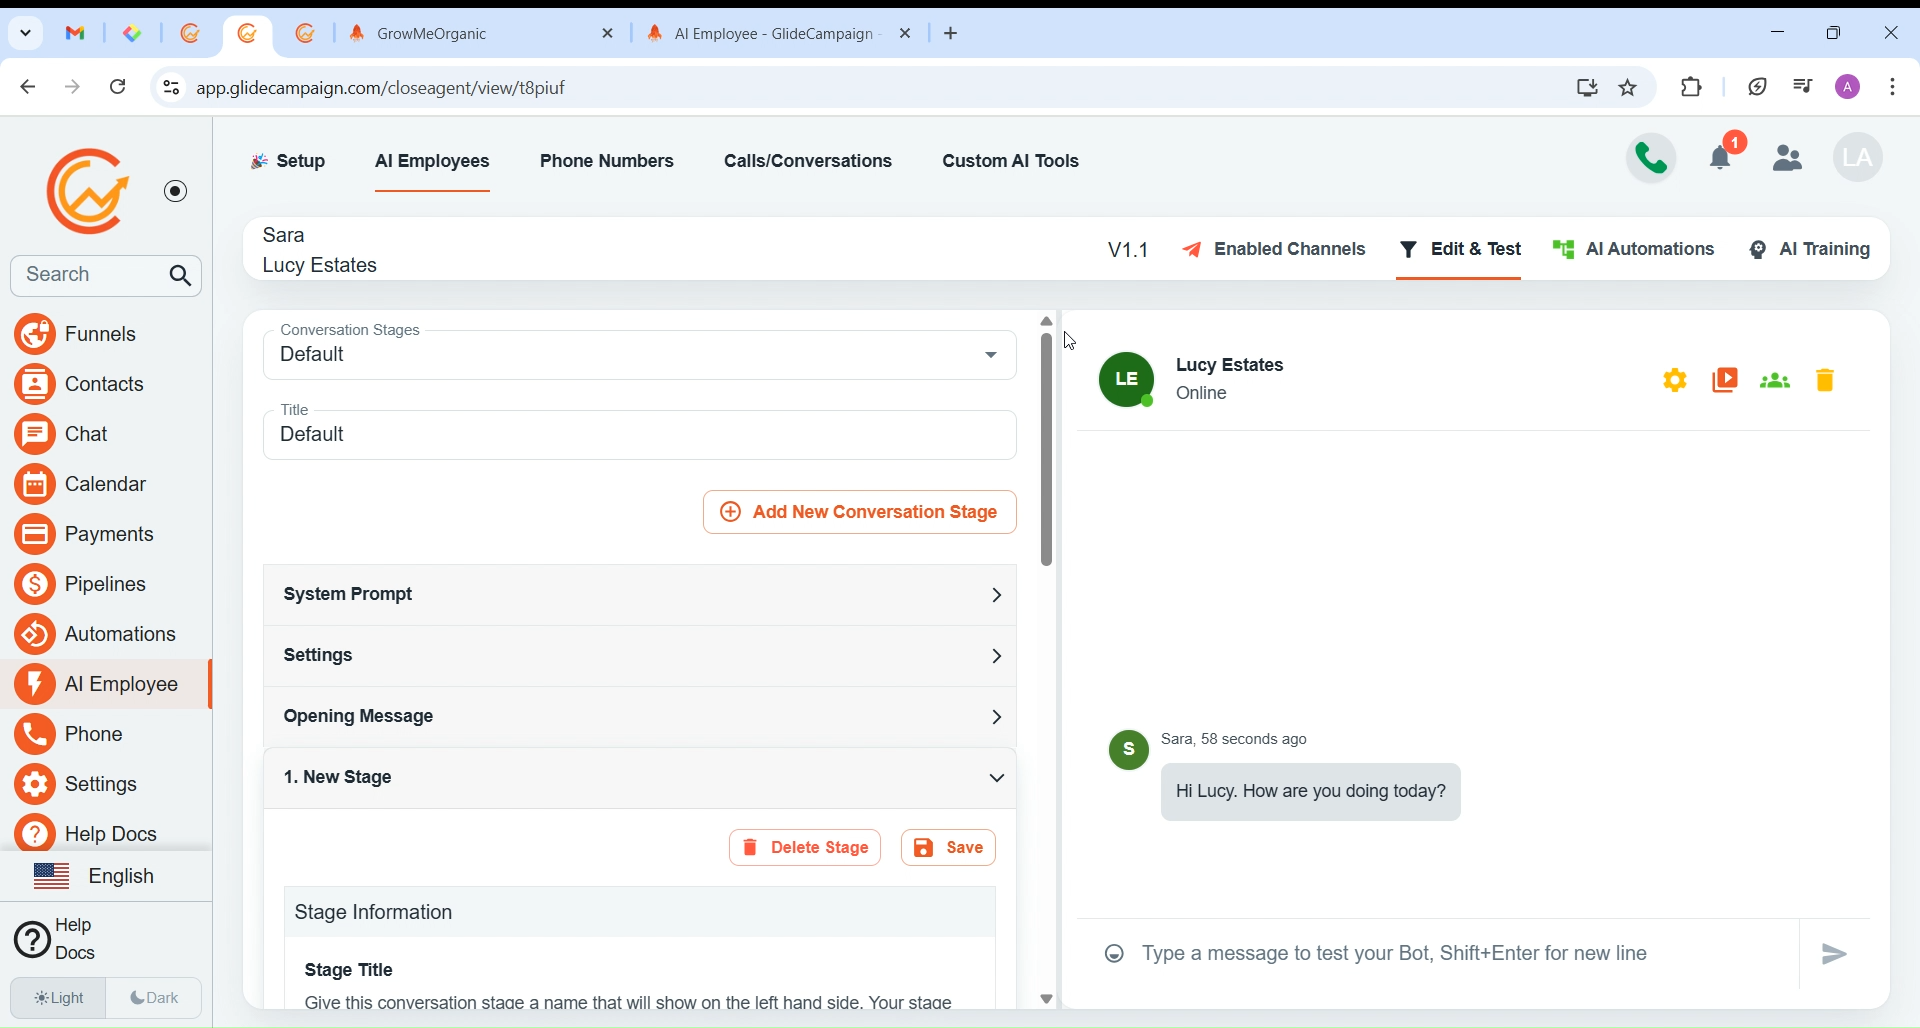This screenshot has height=1028, width=1920.
Task: Toggle the sidebar collapse radio icon
Action: point(176,191)
